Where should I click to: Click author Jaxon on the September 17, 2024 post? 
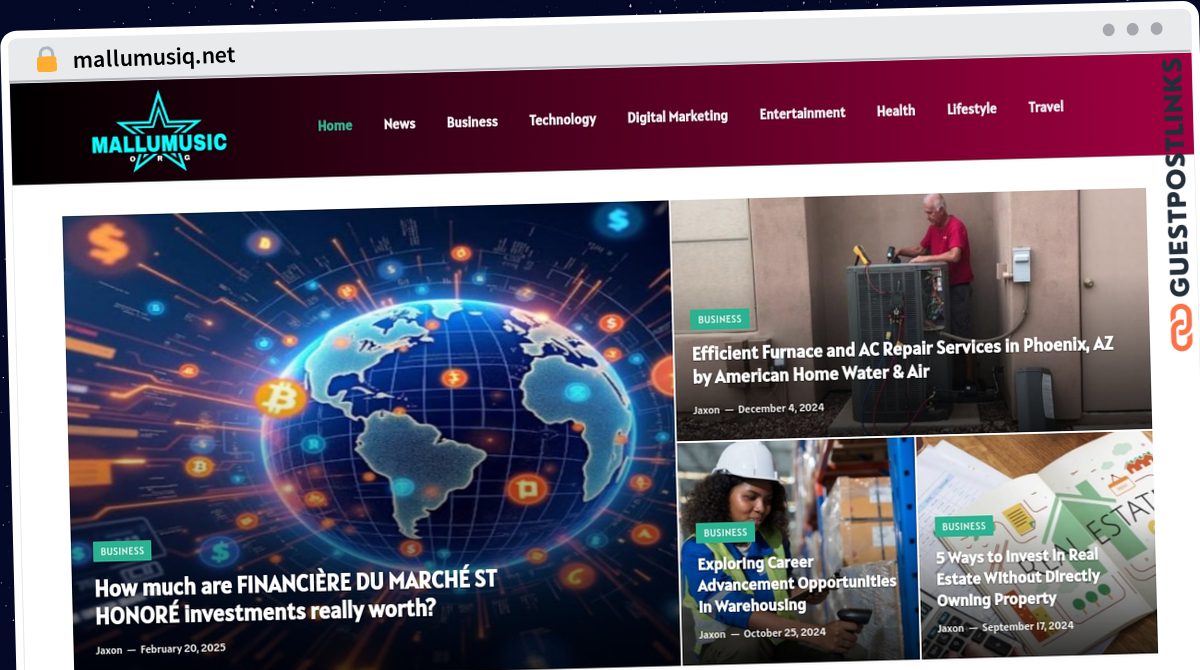click(x=950, y=628)
